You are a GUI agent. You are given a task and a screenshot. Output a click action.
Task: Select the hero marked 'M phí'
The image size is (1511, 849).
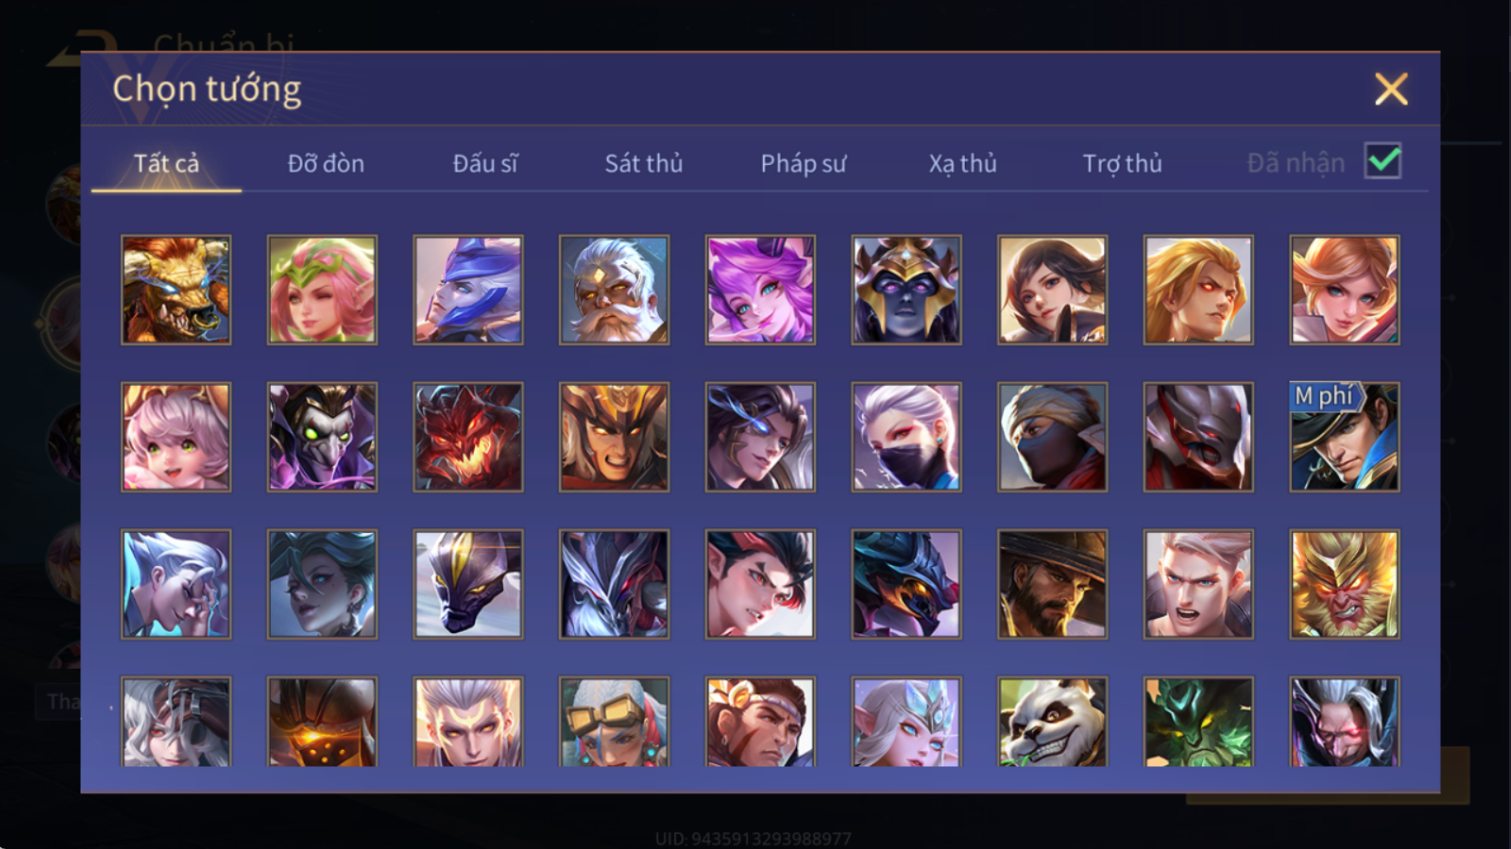1344,437
